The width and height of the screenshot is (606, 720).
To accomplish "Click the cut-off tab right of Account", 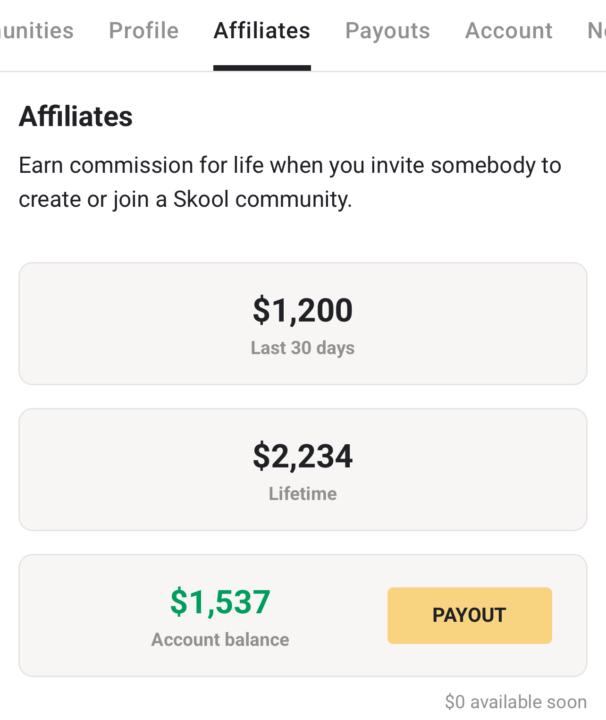I will pyautogui.click(x=595, y=31).
